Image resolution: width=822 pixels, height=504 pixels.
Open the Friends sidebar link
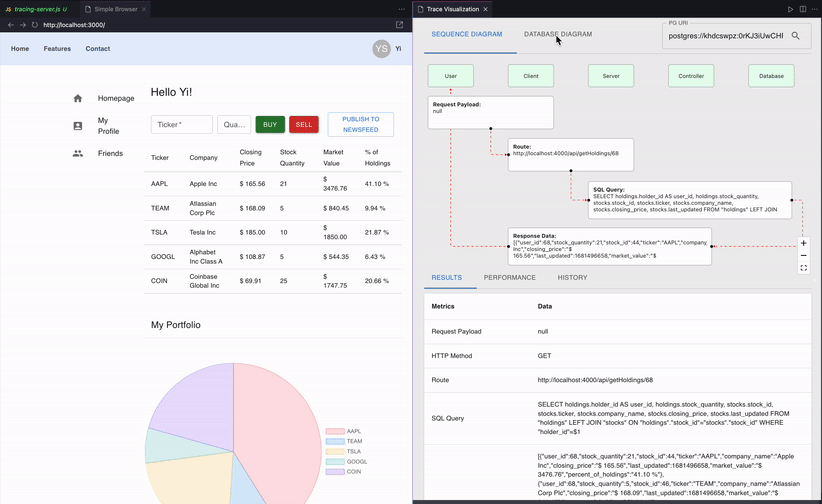pos(110,153)
